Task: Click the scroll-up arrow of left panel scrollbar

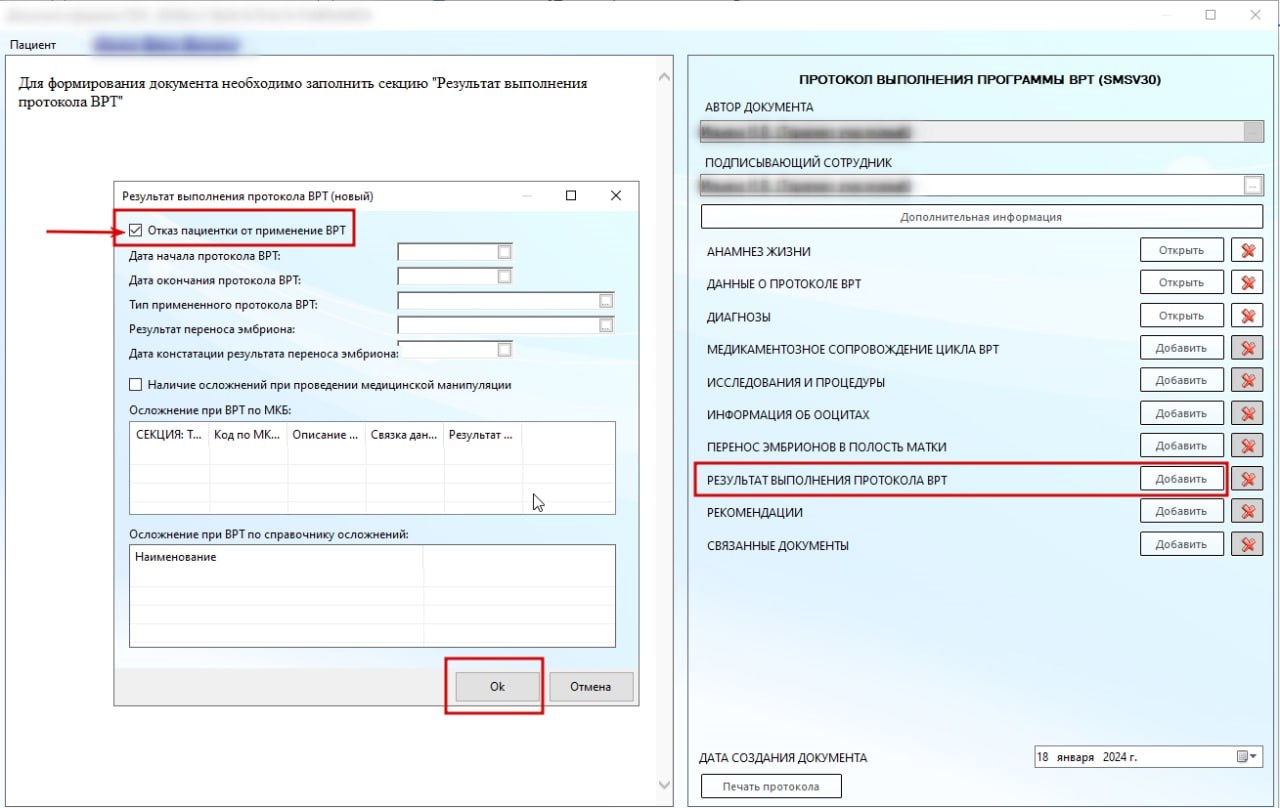Action: tap(664, 77)
